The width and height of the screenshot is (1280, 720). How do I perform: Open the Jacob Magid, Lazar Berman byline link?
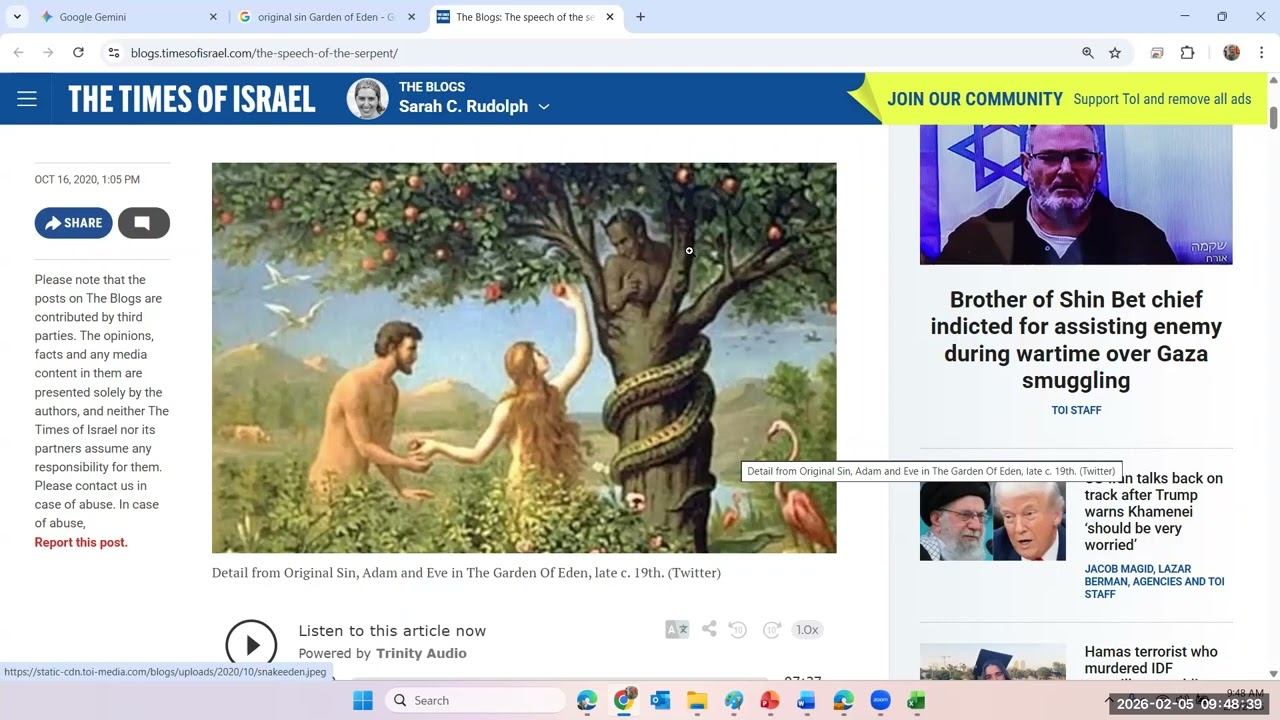[1155, 581]
